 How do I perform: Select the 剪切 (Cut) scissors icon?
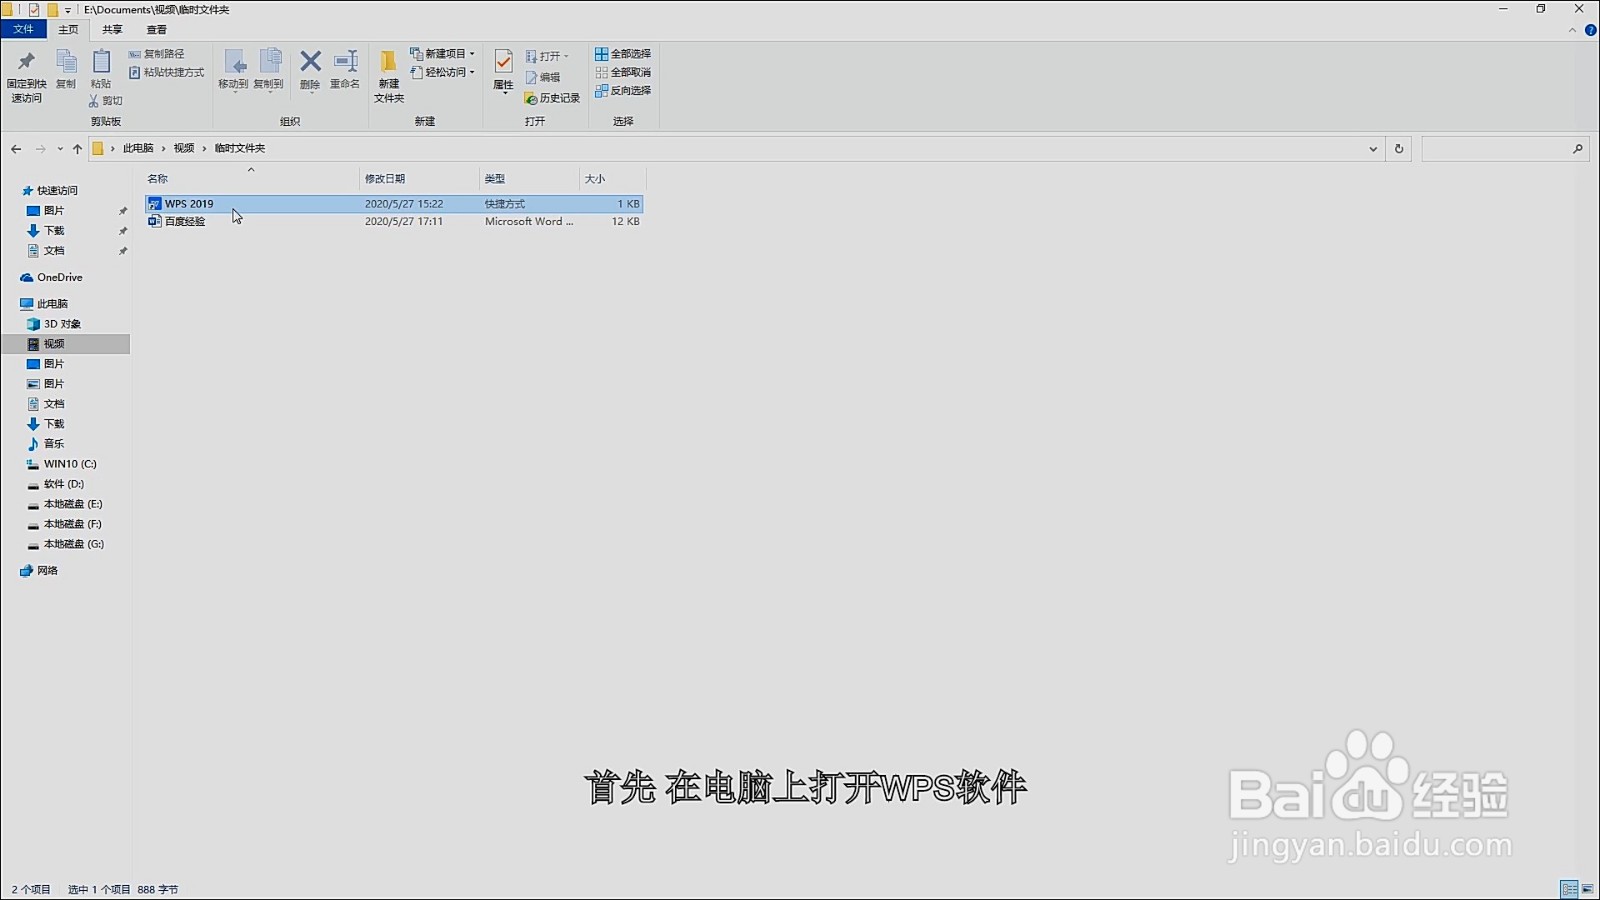[x=92, y=101]
